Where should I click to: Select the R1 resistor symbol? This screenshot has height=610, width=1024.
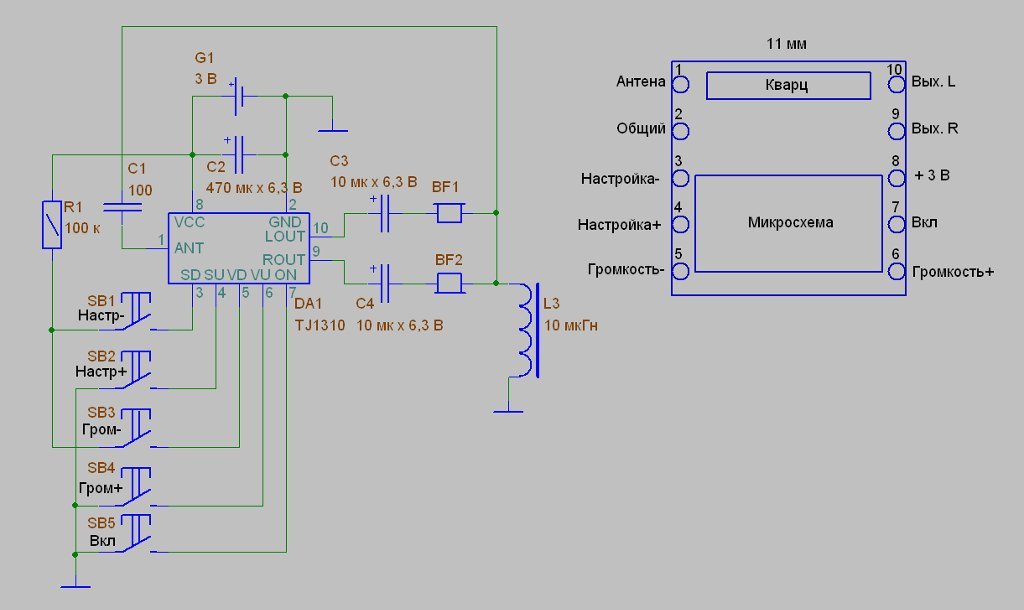(52, 225)
